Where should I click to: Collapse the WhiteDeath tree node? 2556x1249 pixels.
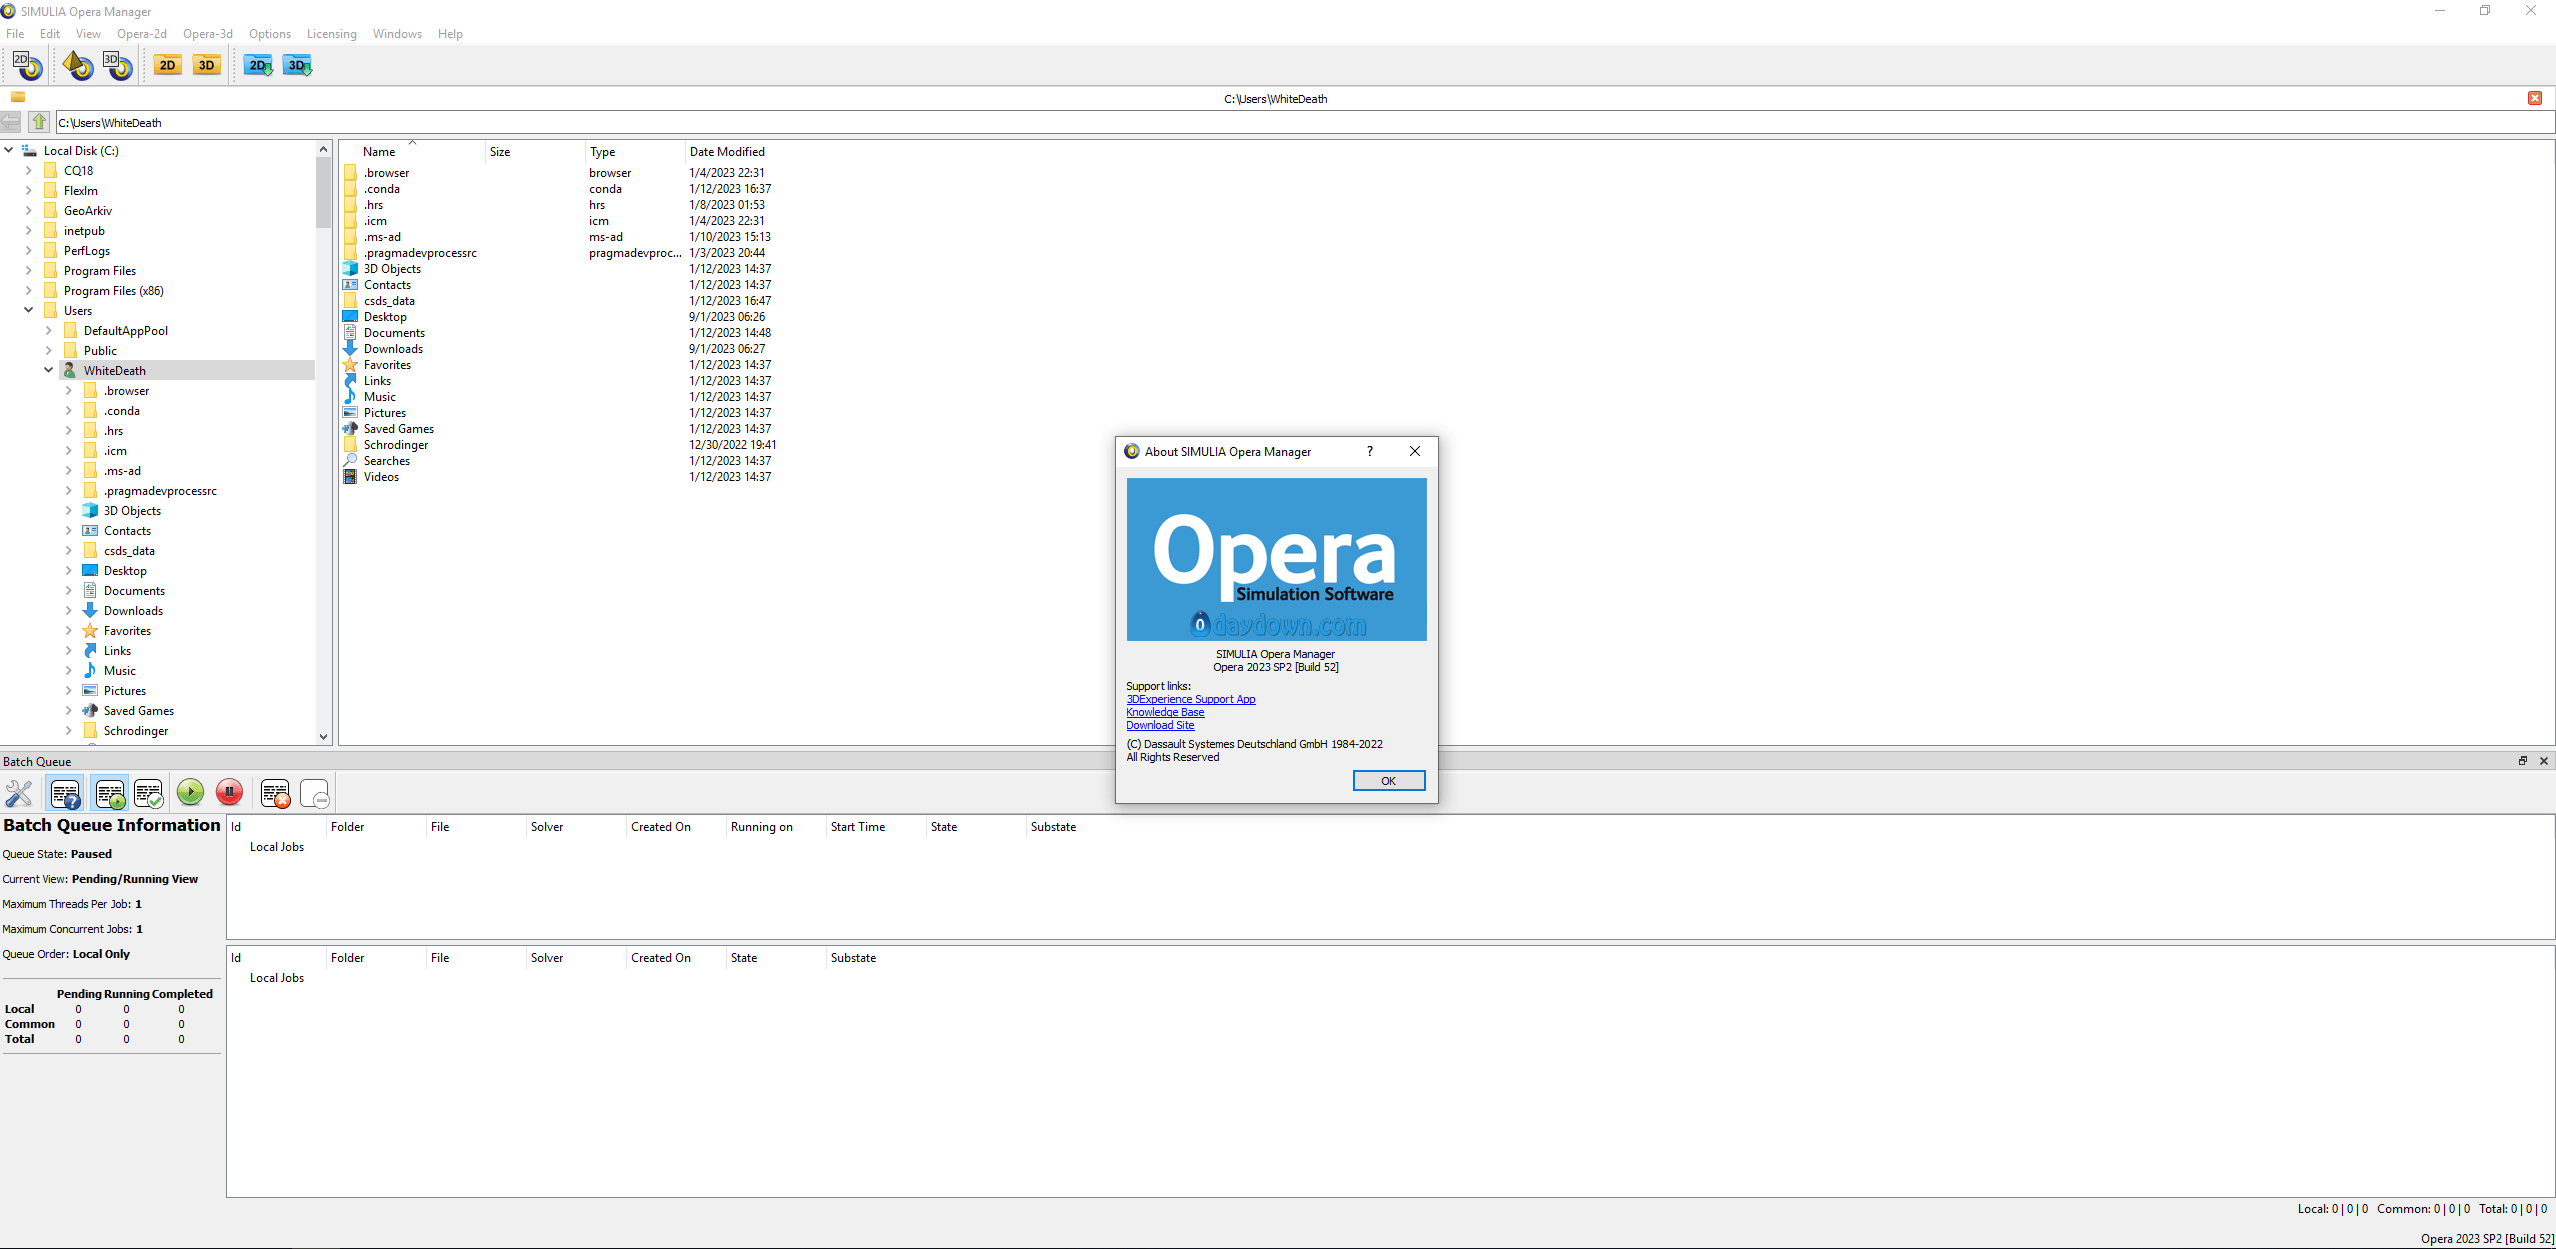(49, 370)
